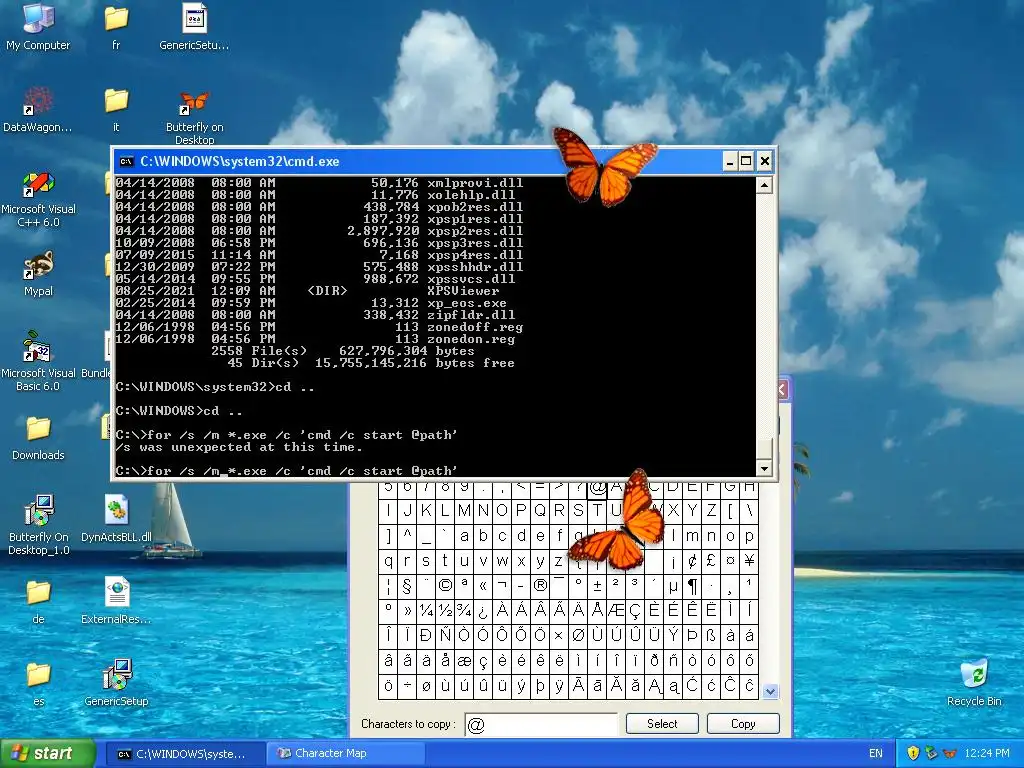This screenshot has width=1024, height=768.
Task: Select the Æ character in Character Map
Action: pyautogui.click(x=615, y=610)
